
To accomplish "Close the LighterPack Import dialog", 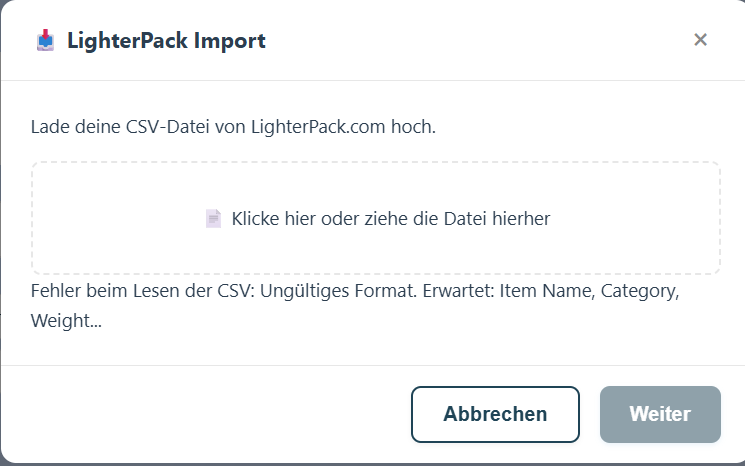I will 700,40.
